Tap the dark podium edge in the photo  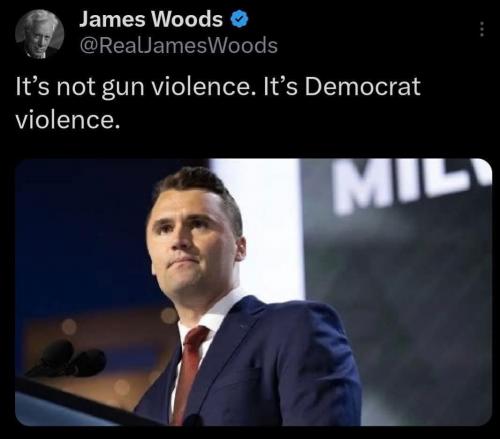point(77,402)
